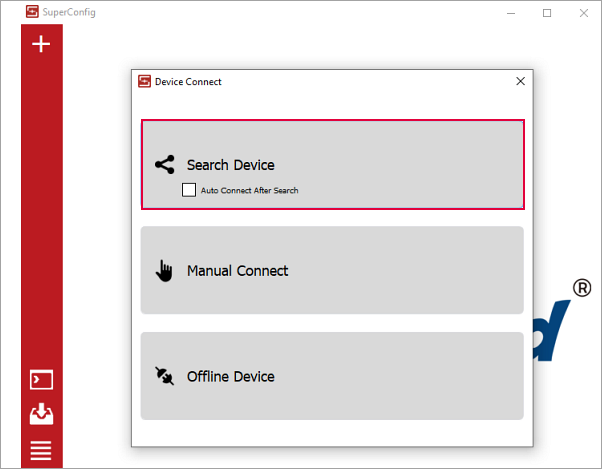
Task: Choose the Manual Connect option
Action: 332,271
